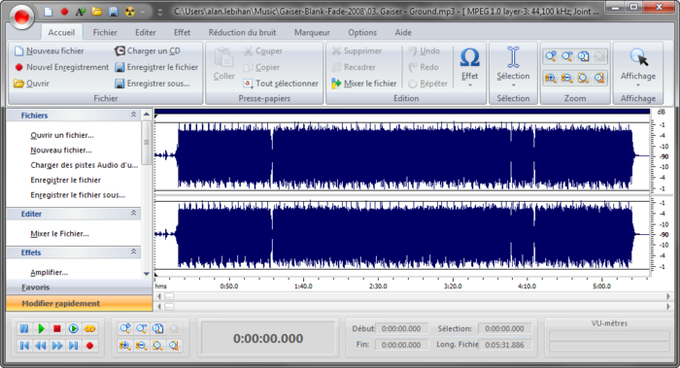Click Amplifier... in sidebar
The height and width of the screenshot is (368, 680).
[49, 273]
